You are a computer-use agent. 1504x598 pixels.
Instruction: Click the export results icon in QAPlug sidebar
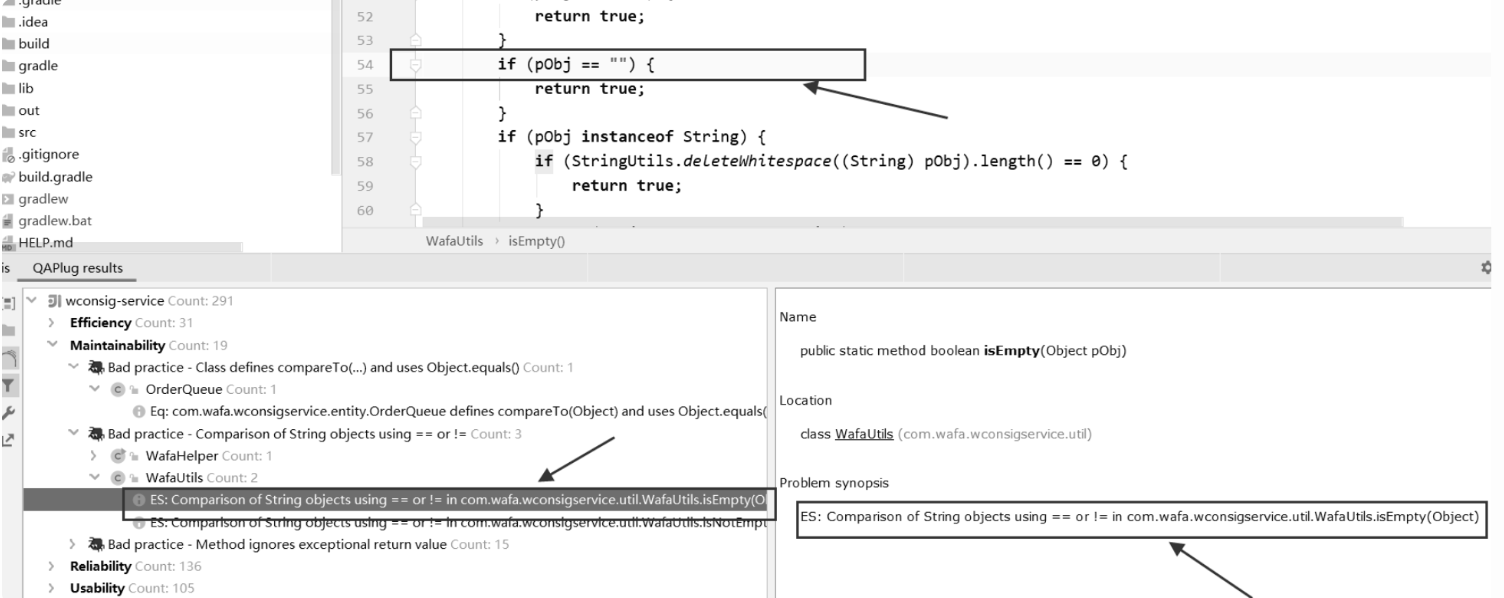coord(9,438)
